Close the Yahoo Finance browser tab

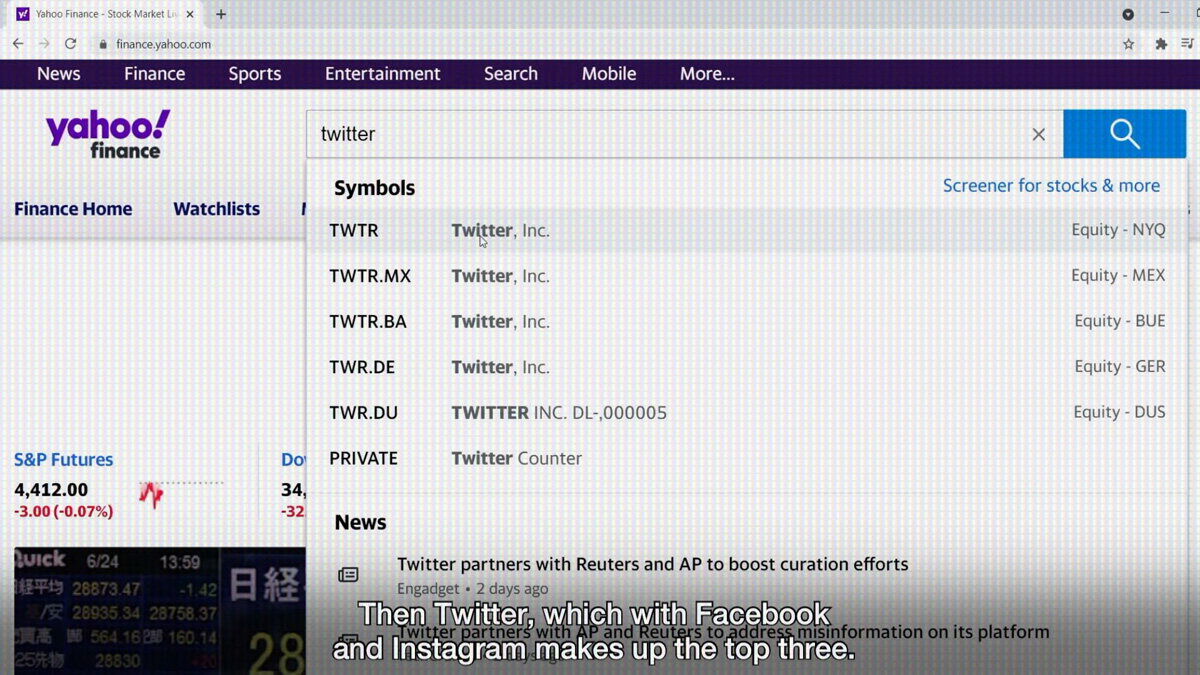pyautogui.click(x=190, y=14)
